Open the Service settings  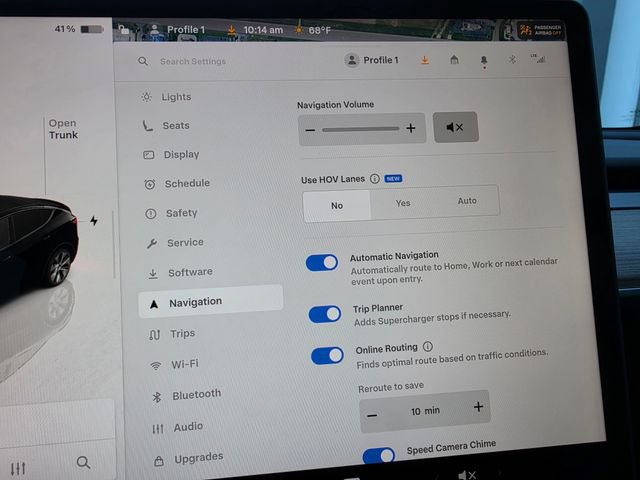click(x=185, y=243)
